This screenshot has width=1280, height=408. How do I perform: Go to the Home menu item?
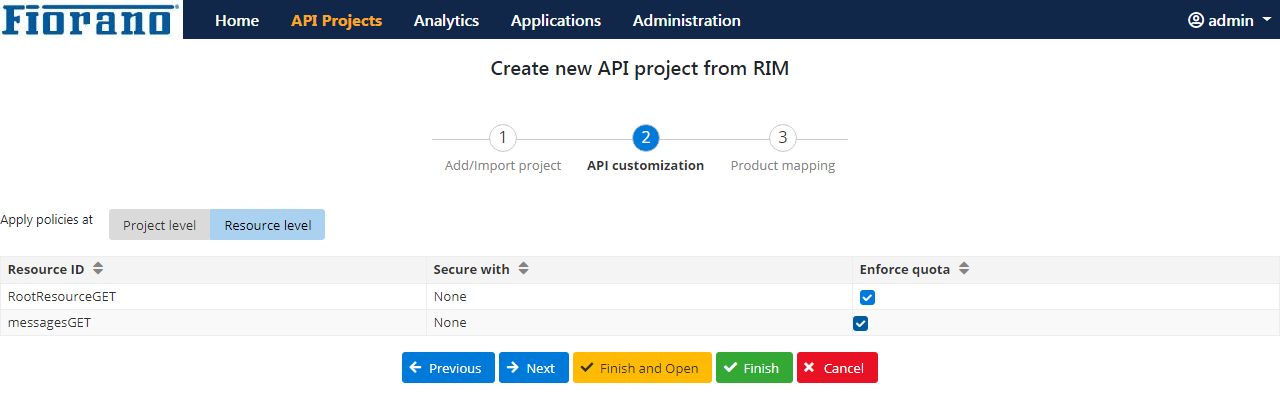coord(237,20)
